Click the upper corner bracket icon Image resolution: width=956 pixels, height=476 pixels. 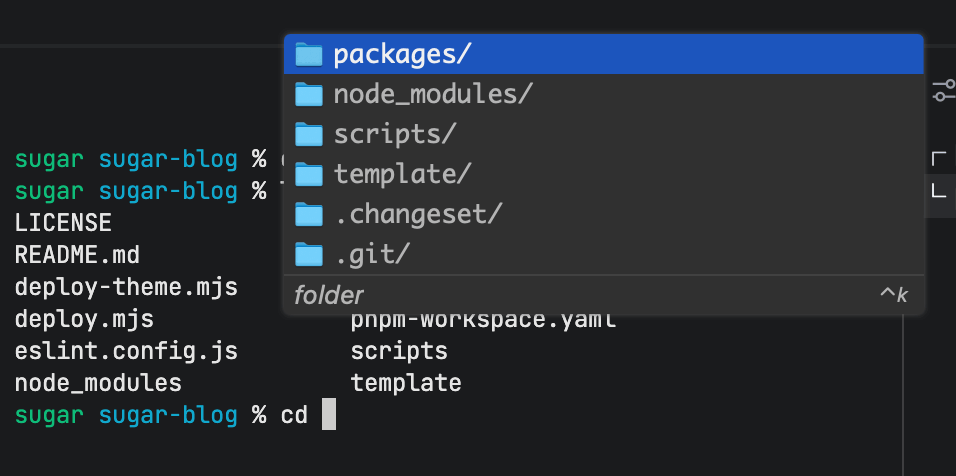[x=939, y=158]
